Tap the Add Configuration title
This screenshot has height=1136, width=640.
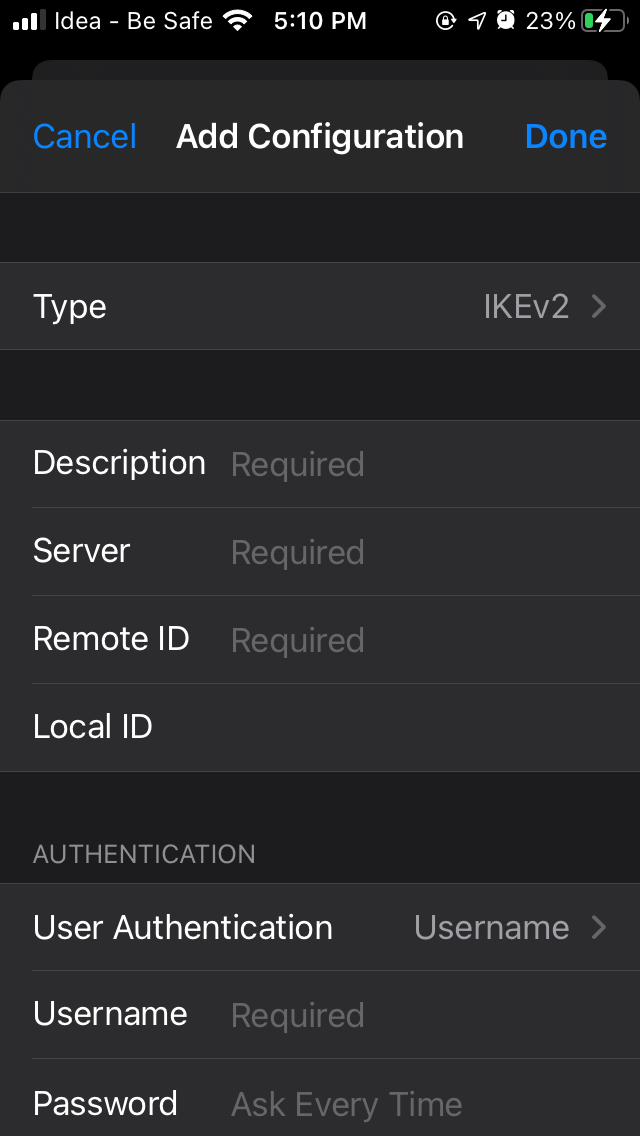320,137
